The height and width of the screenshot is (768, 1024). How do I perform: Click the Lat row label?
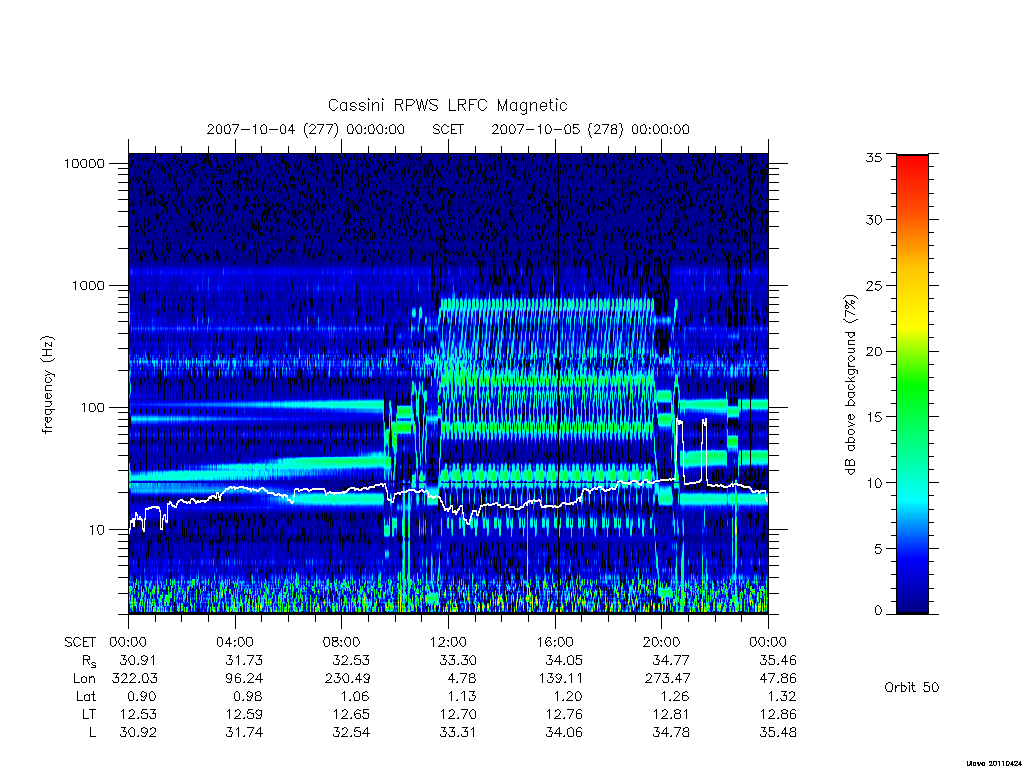(x=86, y=696)
